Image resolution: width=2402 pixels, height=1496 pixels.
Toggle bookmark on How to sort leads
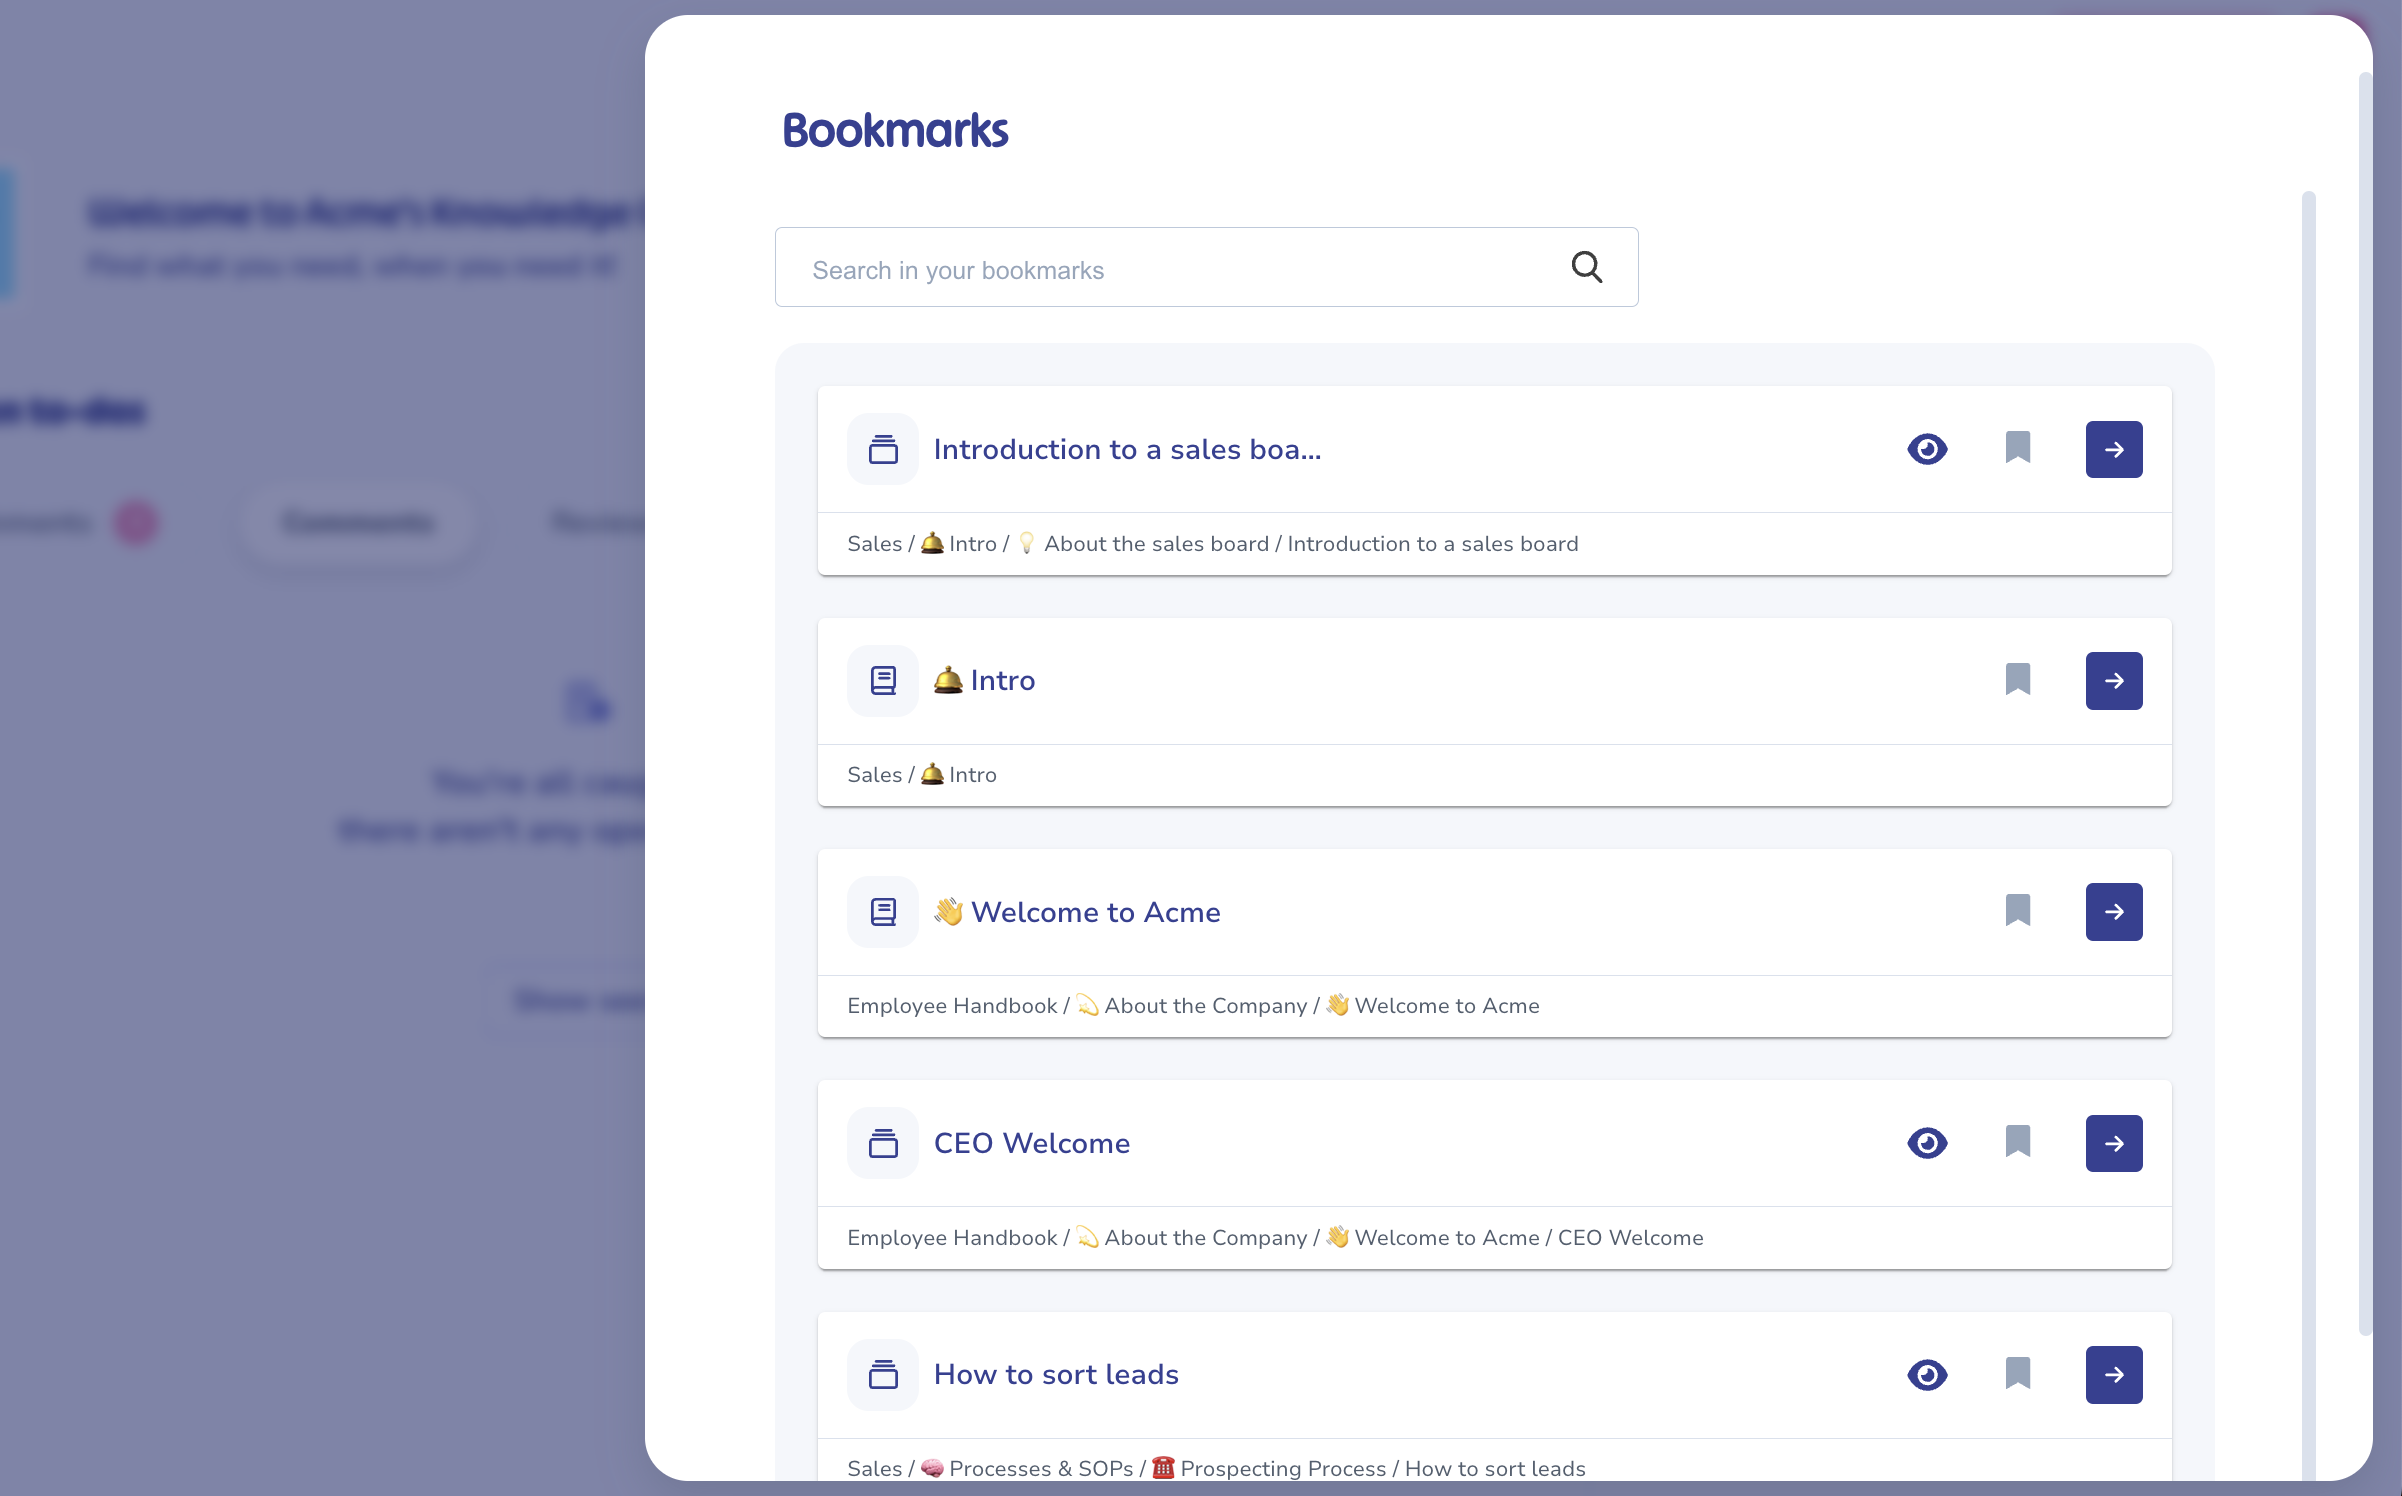pos(2017,1374)
